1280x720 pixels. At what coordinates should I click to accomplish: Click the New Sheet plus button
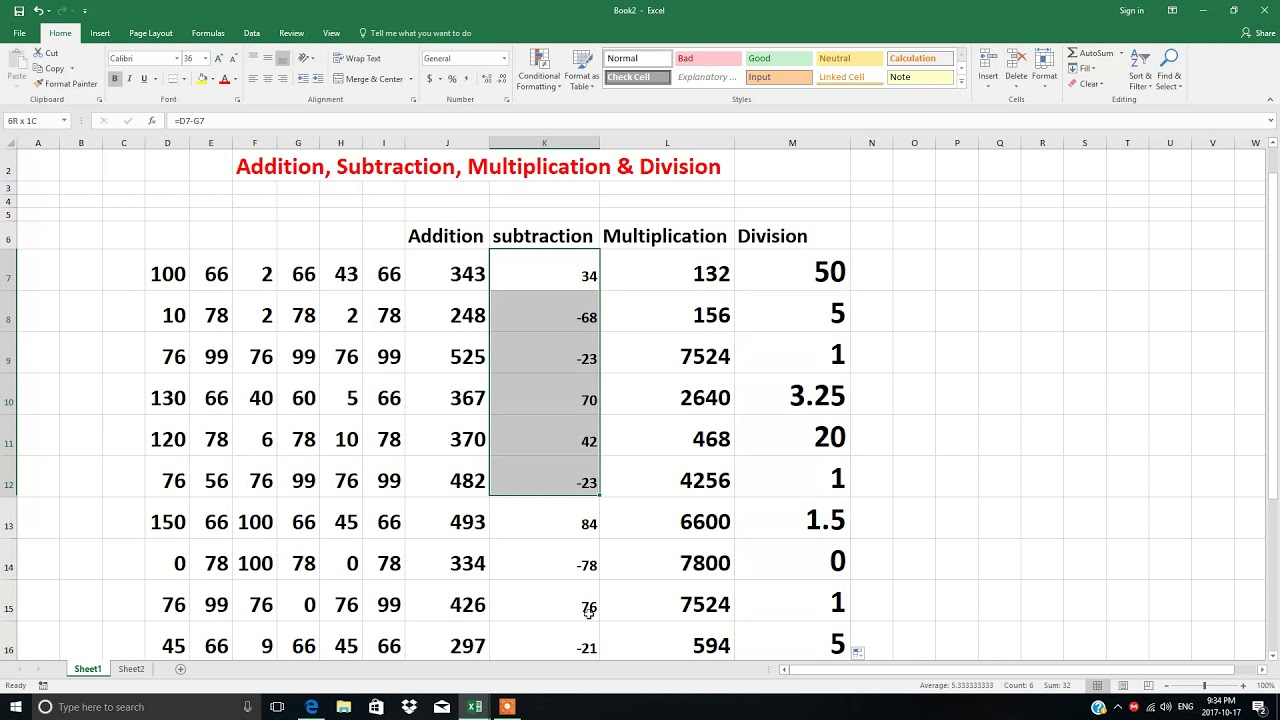180,668
